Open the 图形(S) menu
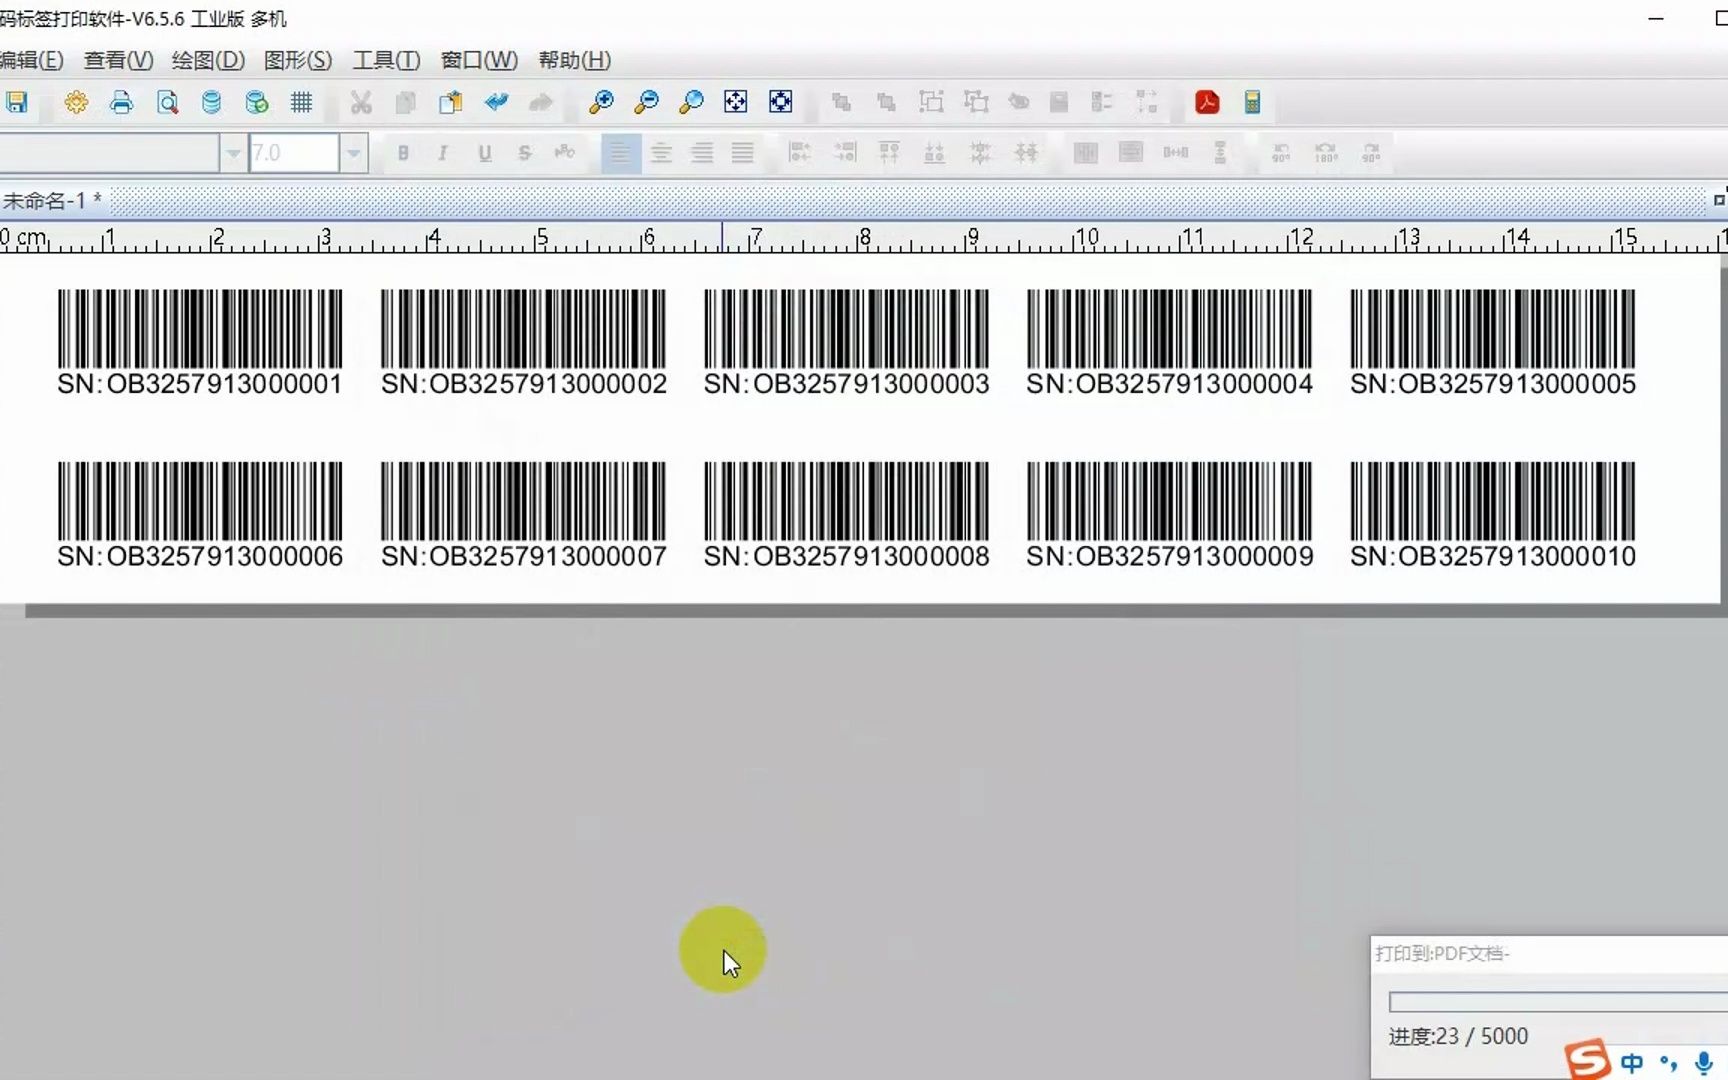Image resolution: width=1728 pixels, height=1080 pixels. coord(297,60)
